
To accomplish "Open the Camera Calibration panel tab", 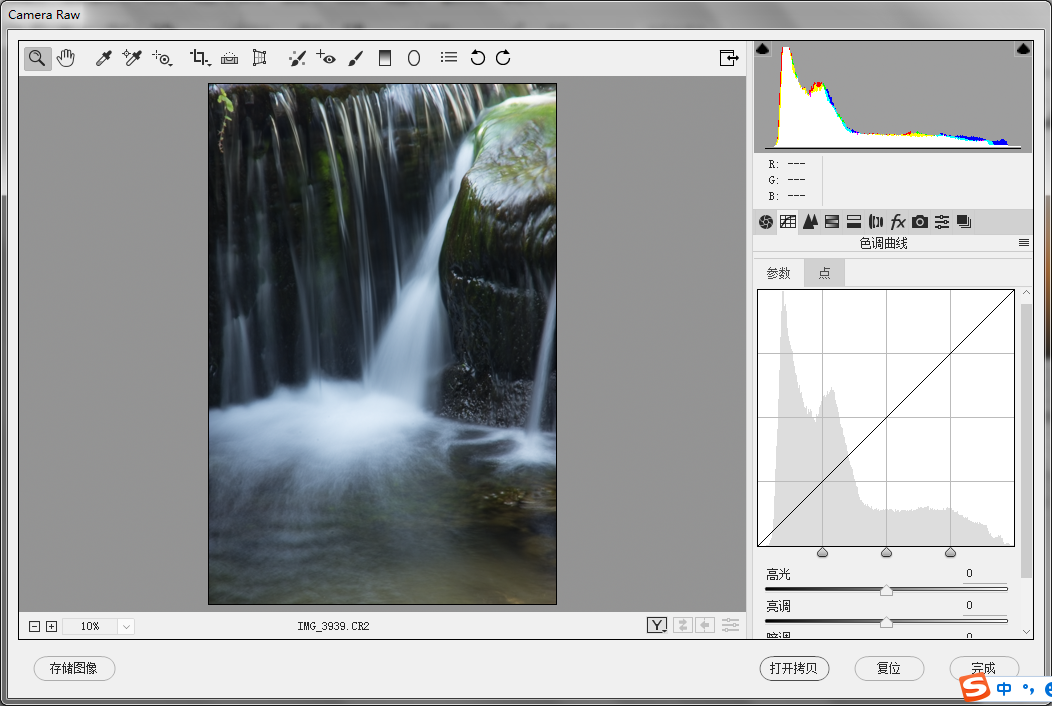I will pos(920,222).
